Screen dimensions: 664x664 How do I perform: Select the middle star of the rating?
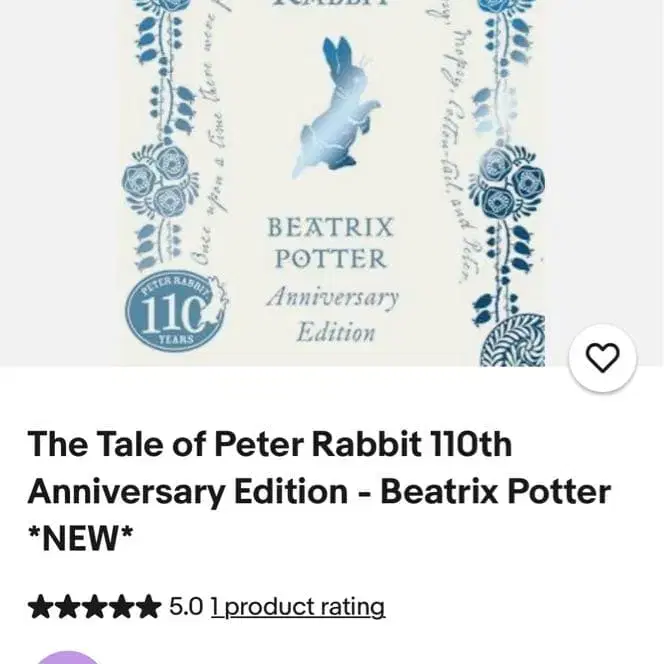[x=95, y=606]
